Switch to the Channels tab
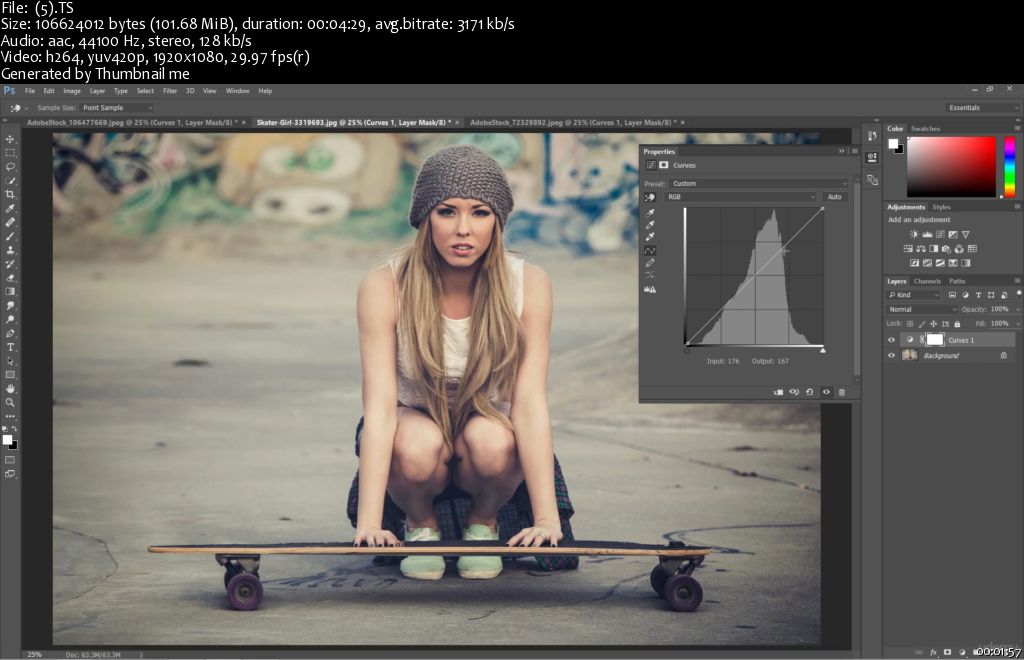Viewport: 1024px width, 660px height. tap(927, 281)
